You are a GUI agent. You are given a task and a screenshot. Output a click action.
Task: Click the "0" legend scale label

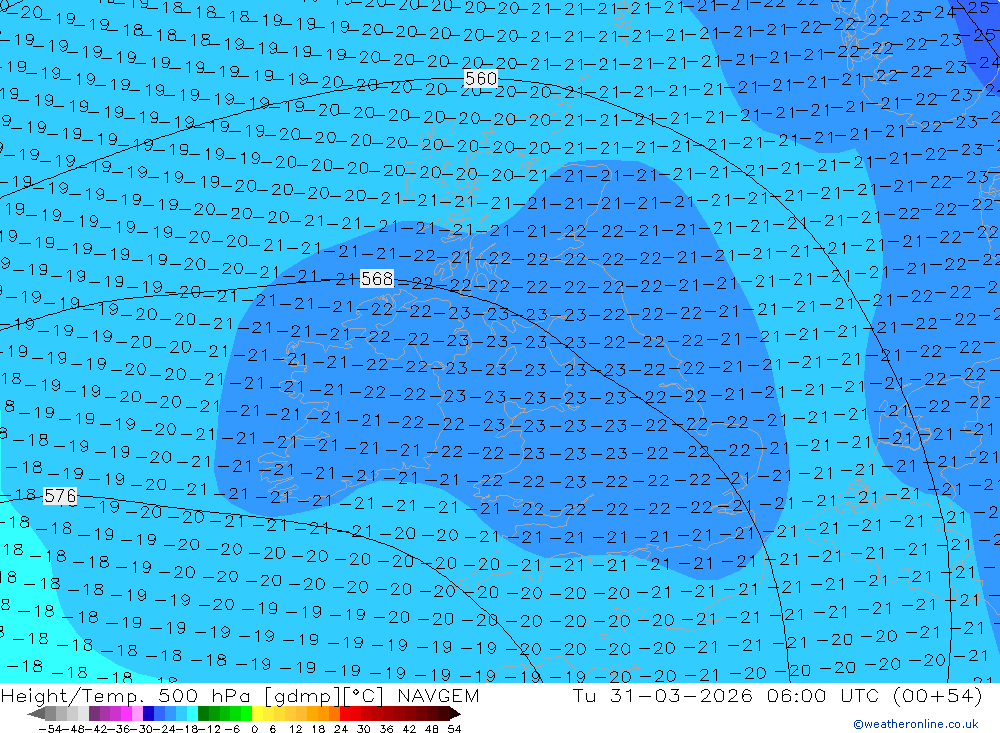254,729
